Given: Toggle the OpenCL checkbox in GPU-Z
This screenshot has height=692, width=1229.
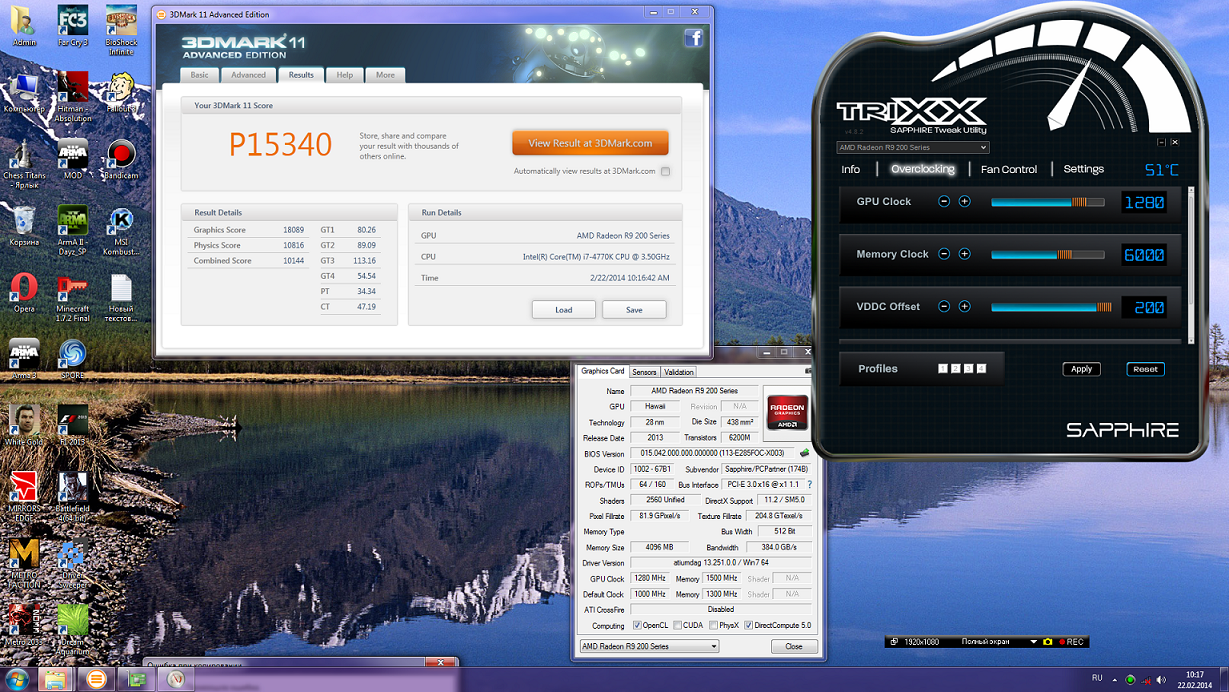Looking at the screenshot, I should (x=637, y=625).
